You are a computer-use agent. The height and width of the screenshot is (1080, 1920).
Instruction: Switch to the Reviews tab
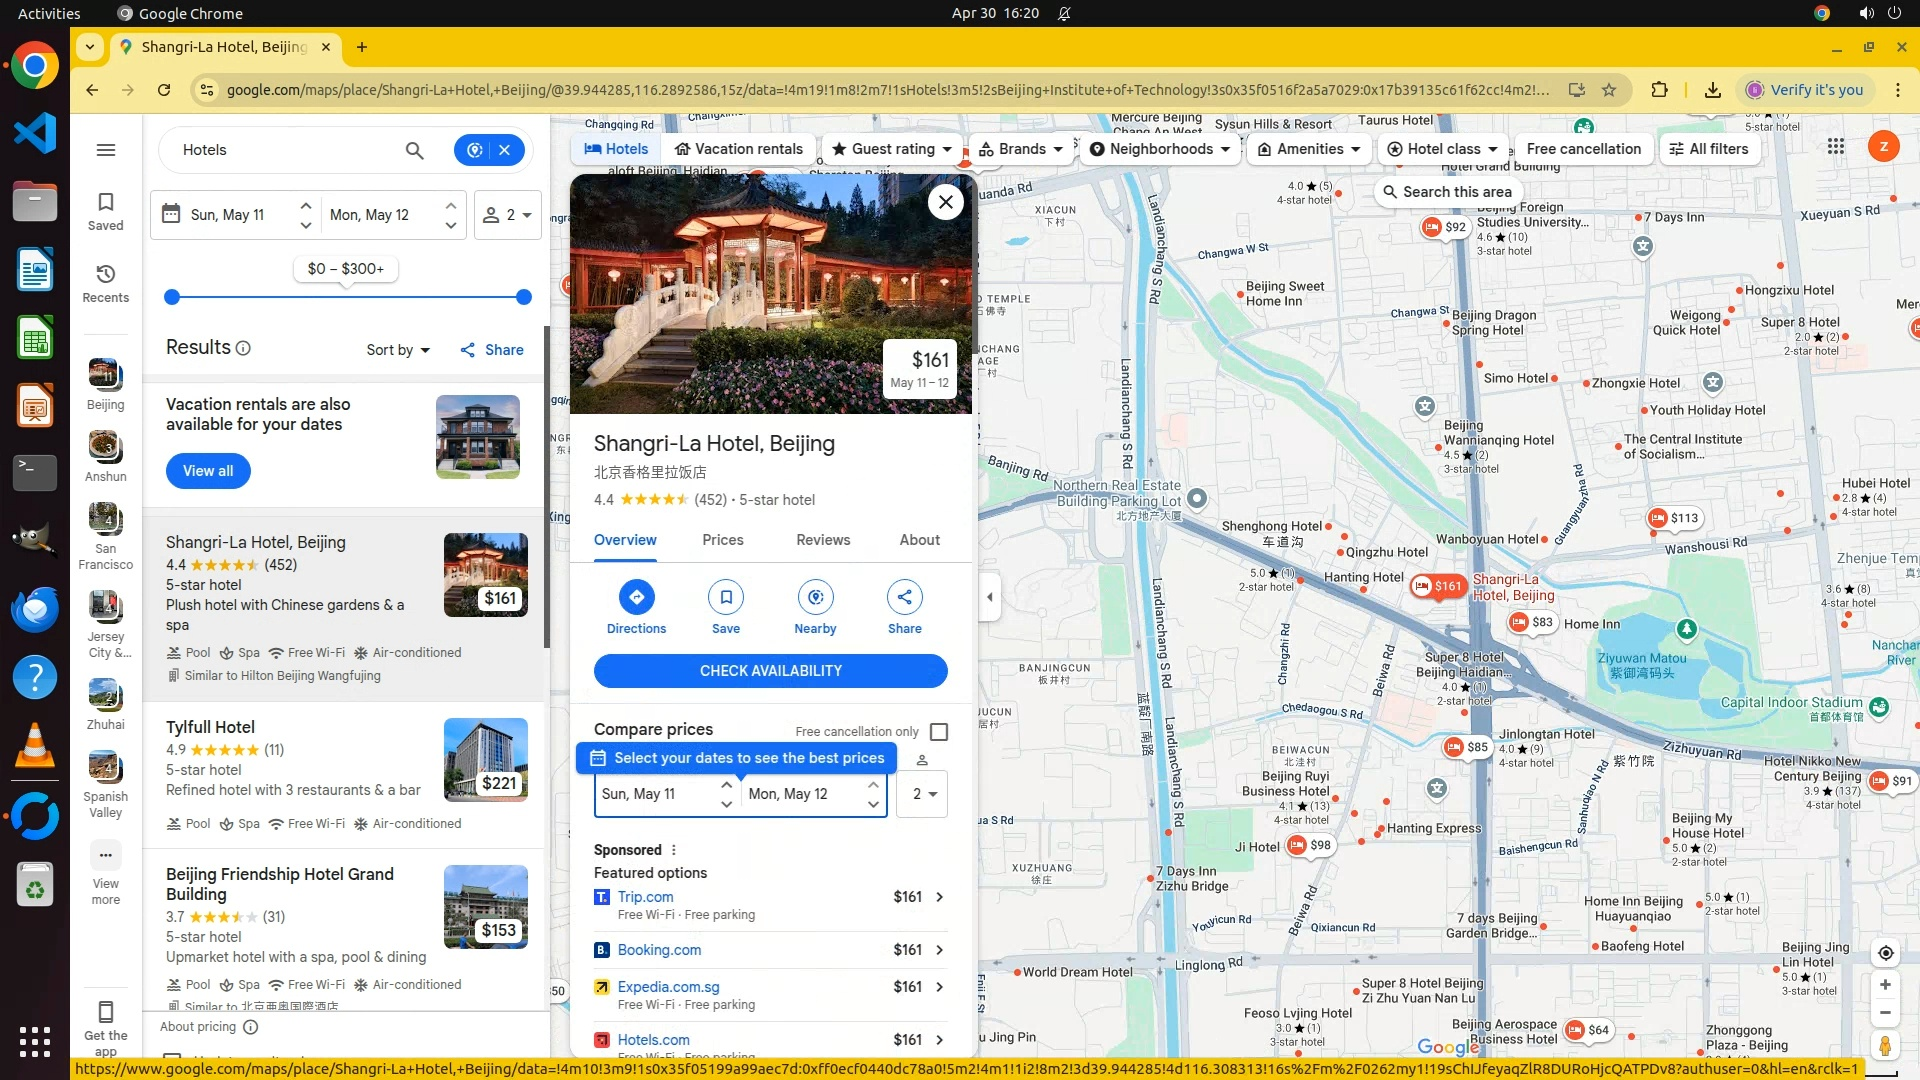pos(822,540)
